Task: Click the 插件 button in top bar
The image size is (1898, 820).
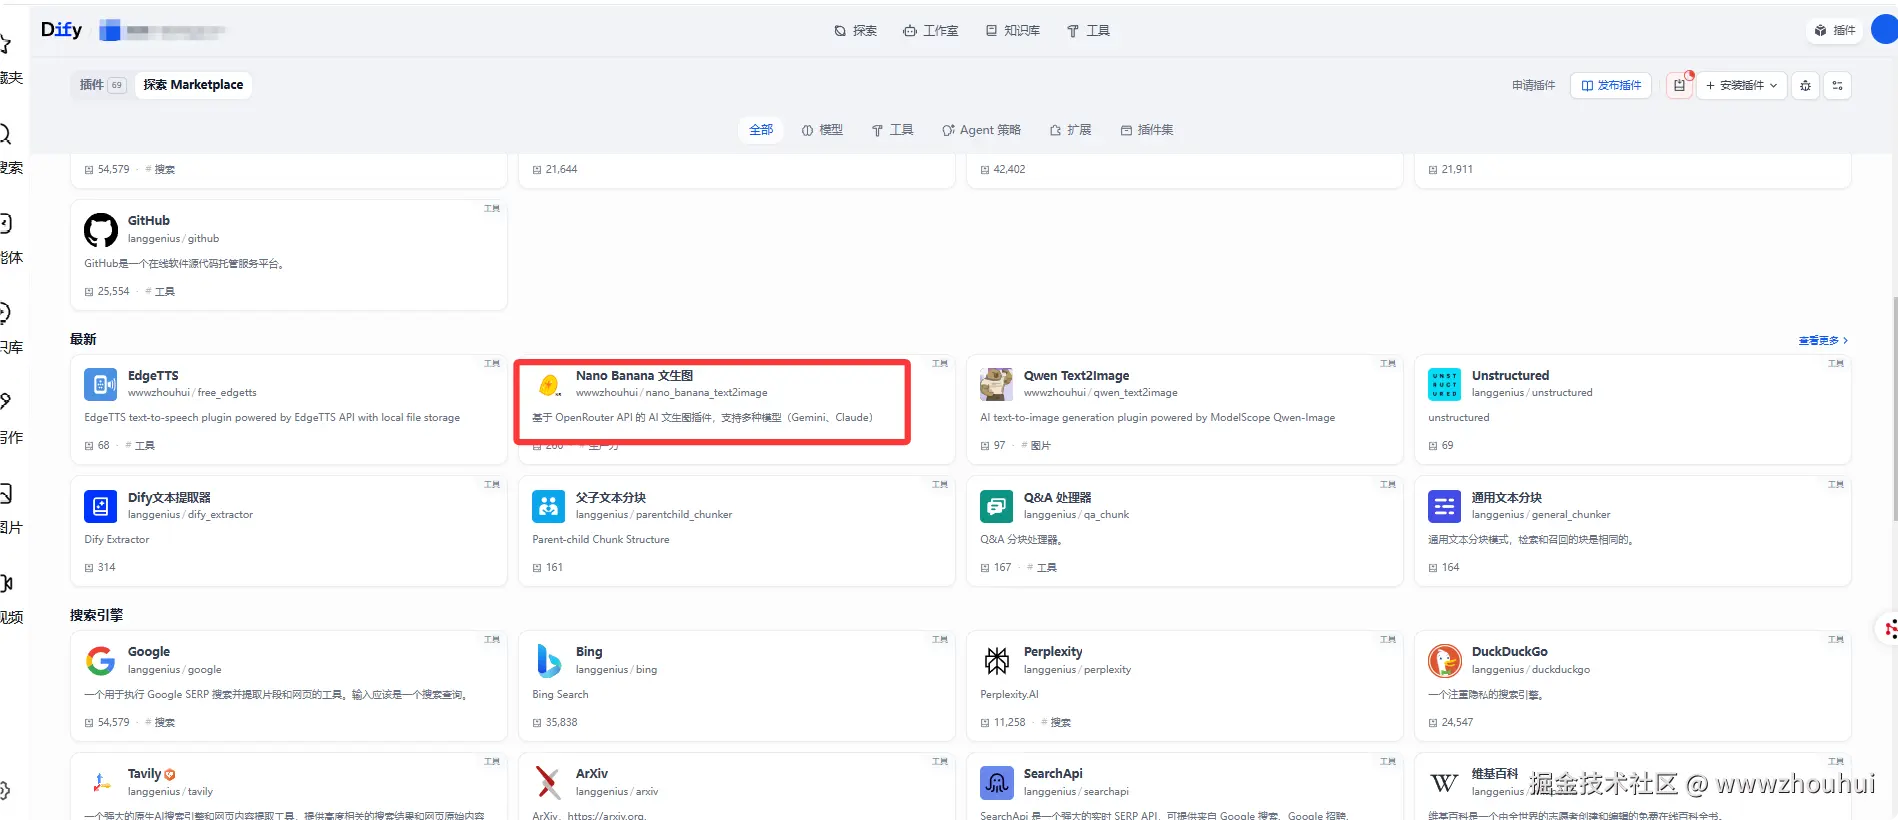Action: point(1835,31)
